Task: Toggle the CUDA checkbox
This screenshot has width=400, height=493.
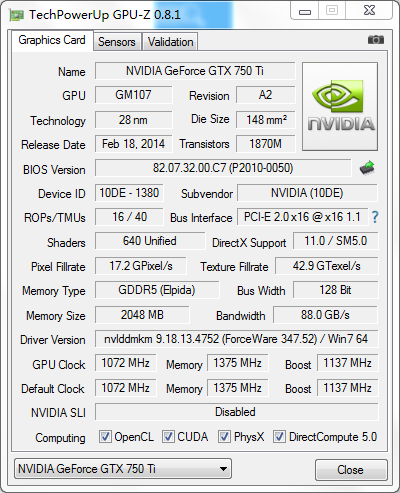Action: pos(168,436)
